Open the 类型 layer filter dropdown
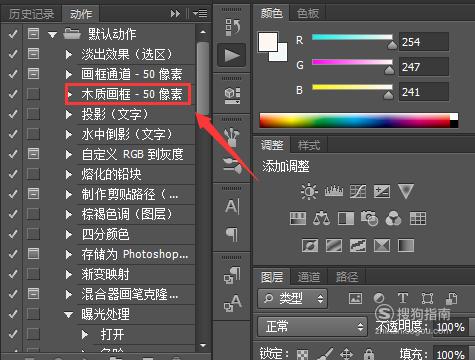 [292, 298]
